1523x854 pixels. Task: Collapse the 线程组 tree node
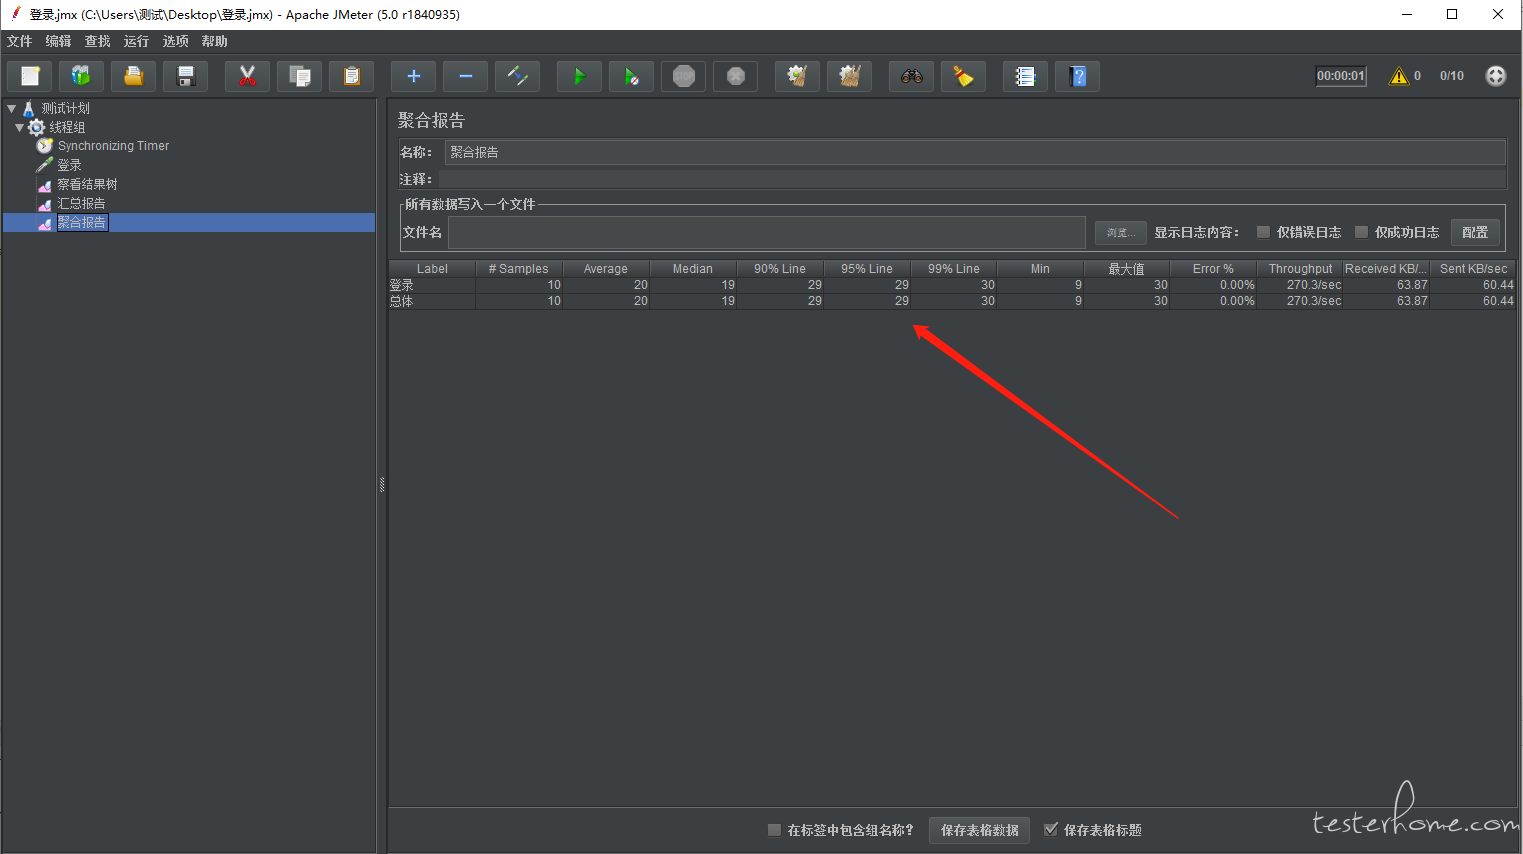[19, 127]
